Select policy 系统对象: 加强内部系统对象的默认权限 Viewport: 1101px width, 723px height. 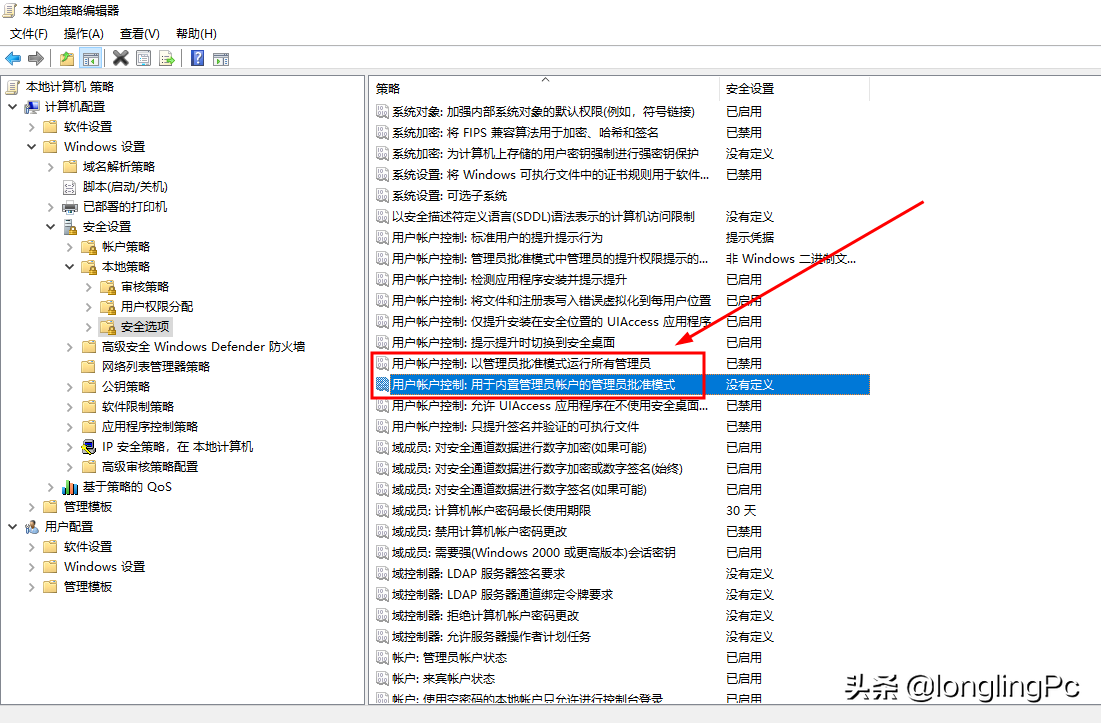point(543,112)
